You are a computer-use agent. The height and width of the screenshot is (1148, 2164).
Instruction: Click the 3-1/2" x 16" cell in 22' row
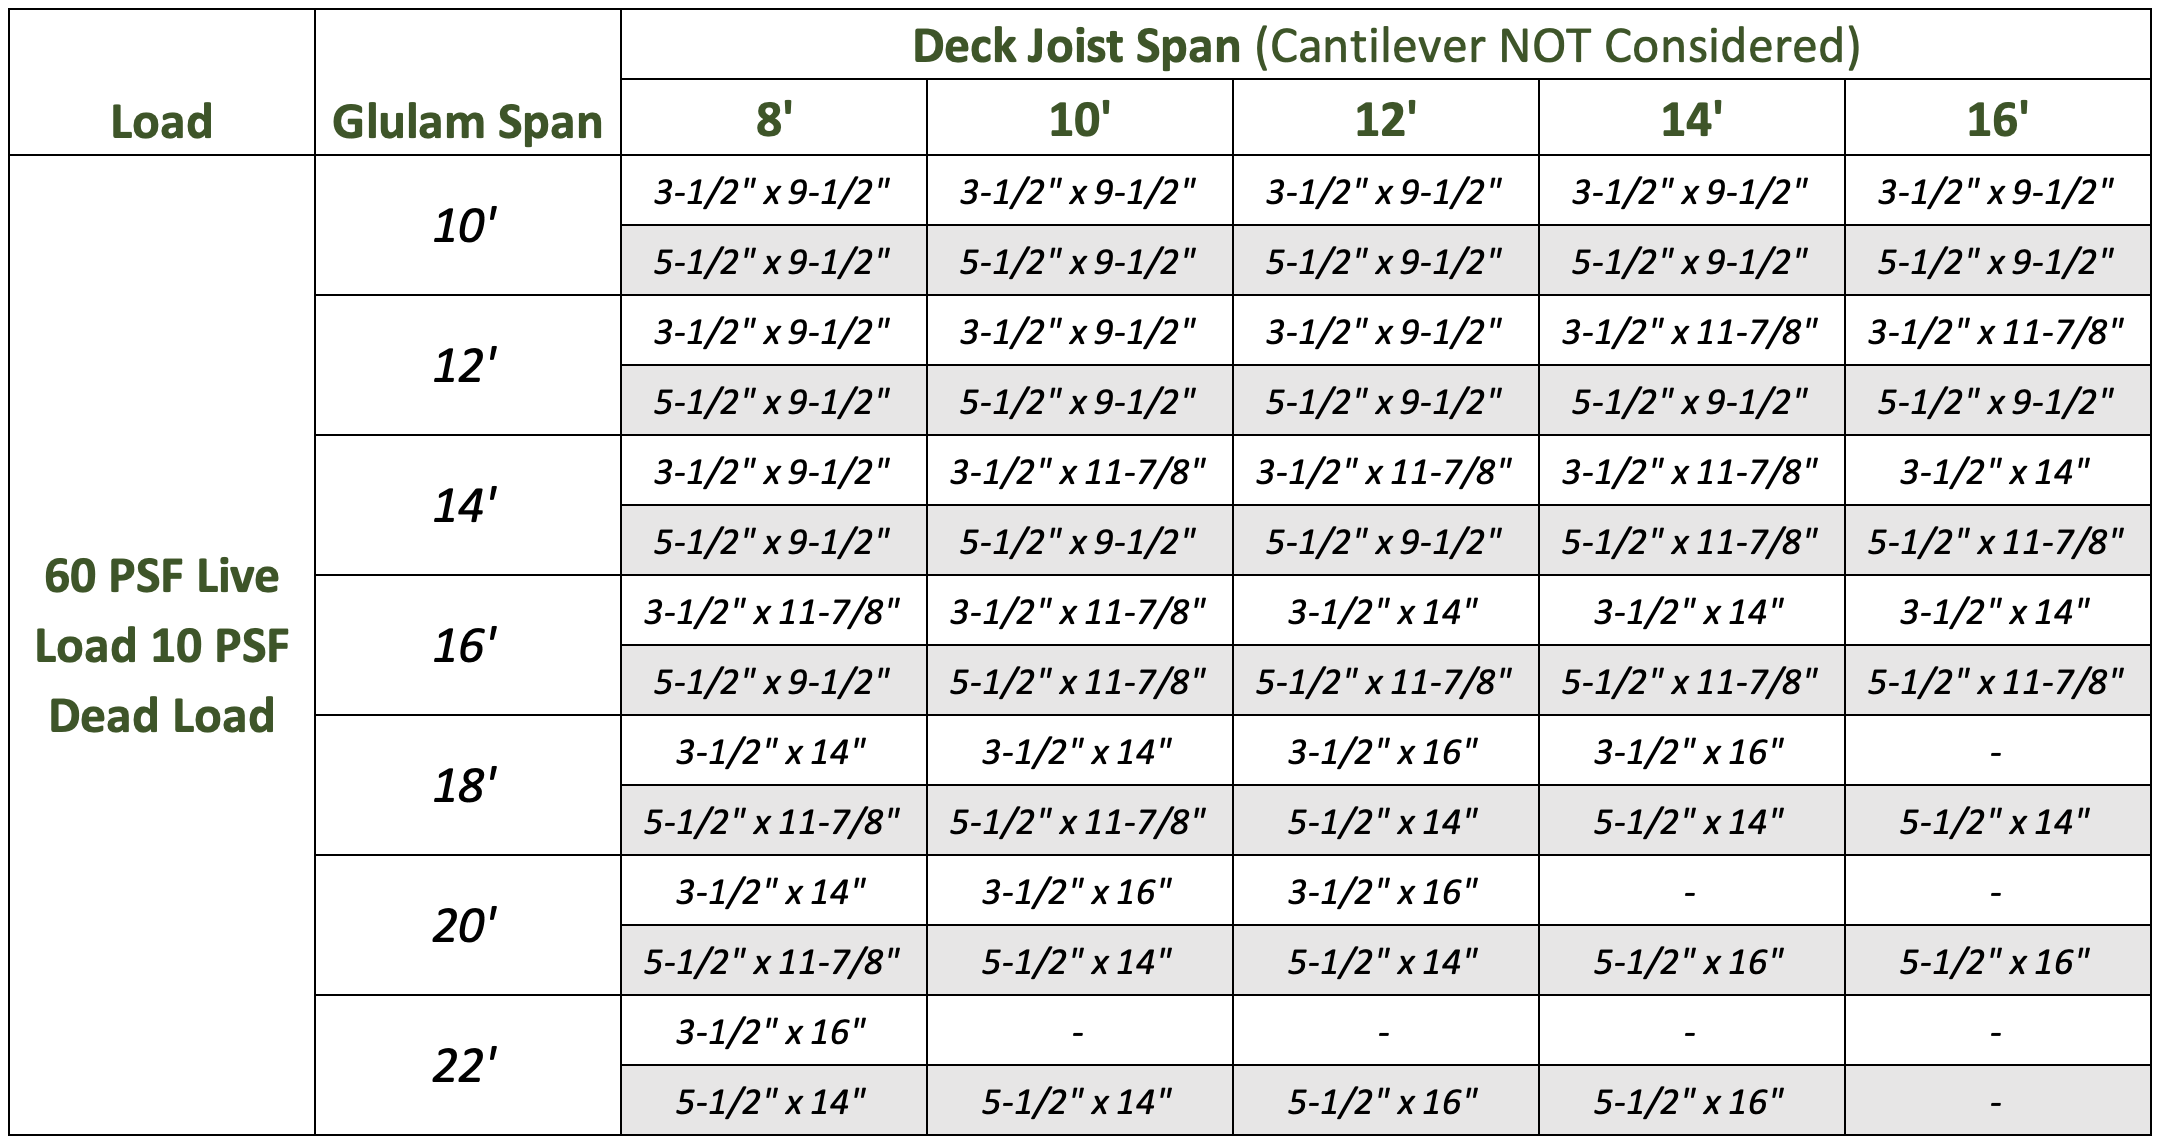(x=772, y=1031)
